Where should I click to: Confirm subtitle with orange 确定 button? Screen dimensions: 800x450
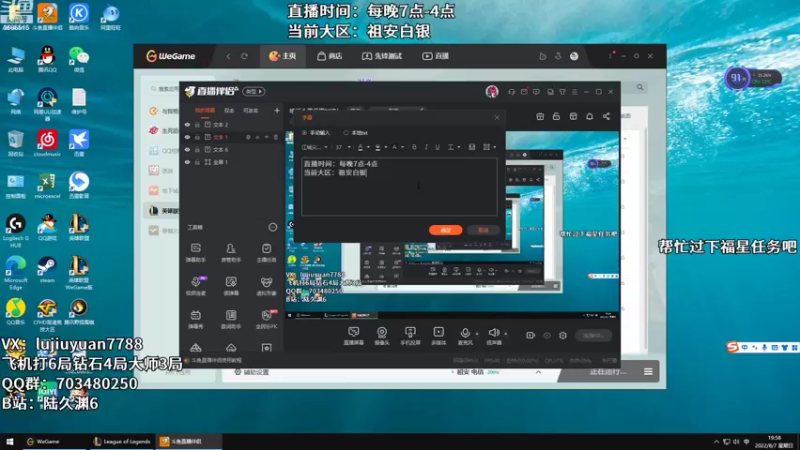click(x=445, y=230)
